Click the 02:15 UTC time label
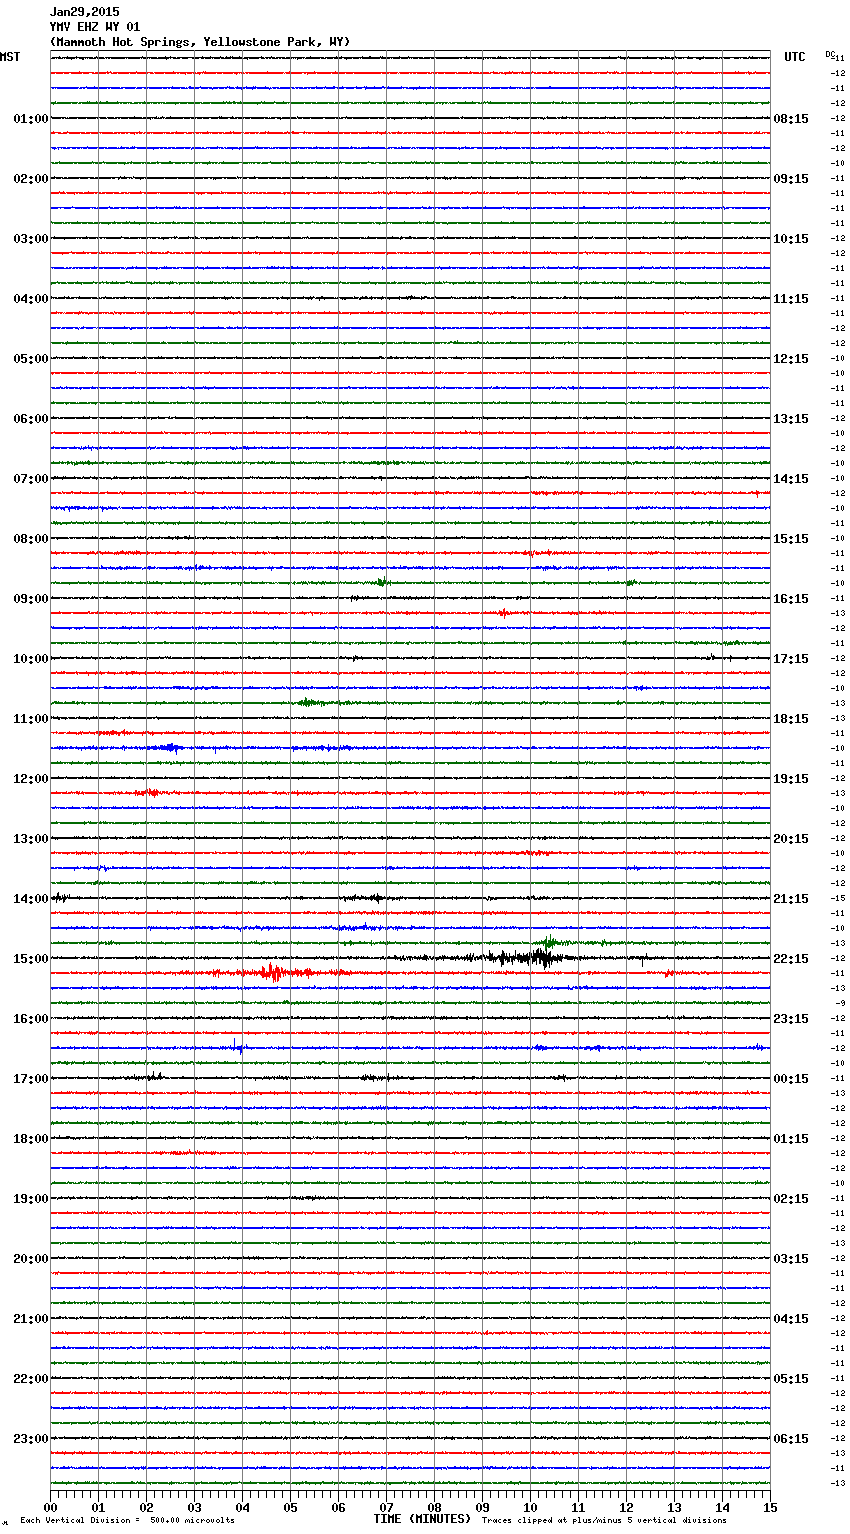Viewport: 850px width, 1534px height. point(791,1199)
